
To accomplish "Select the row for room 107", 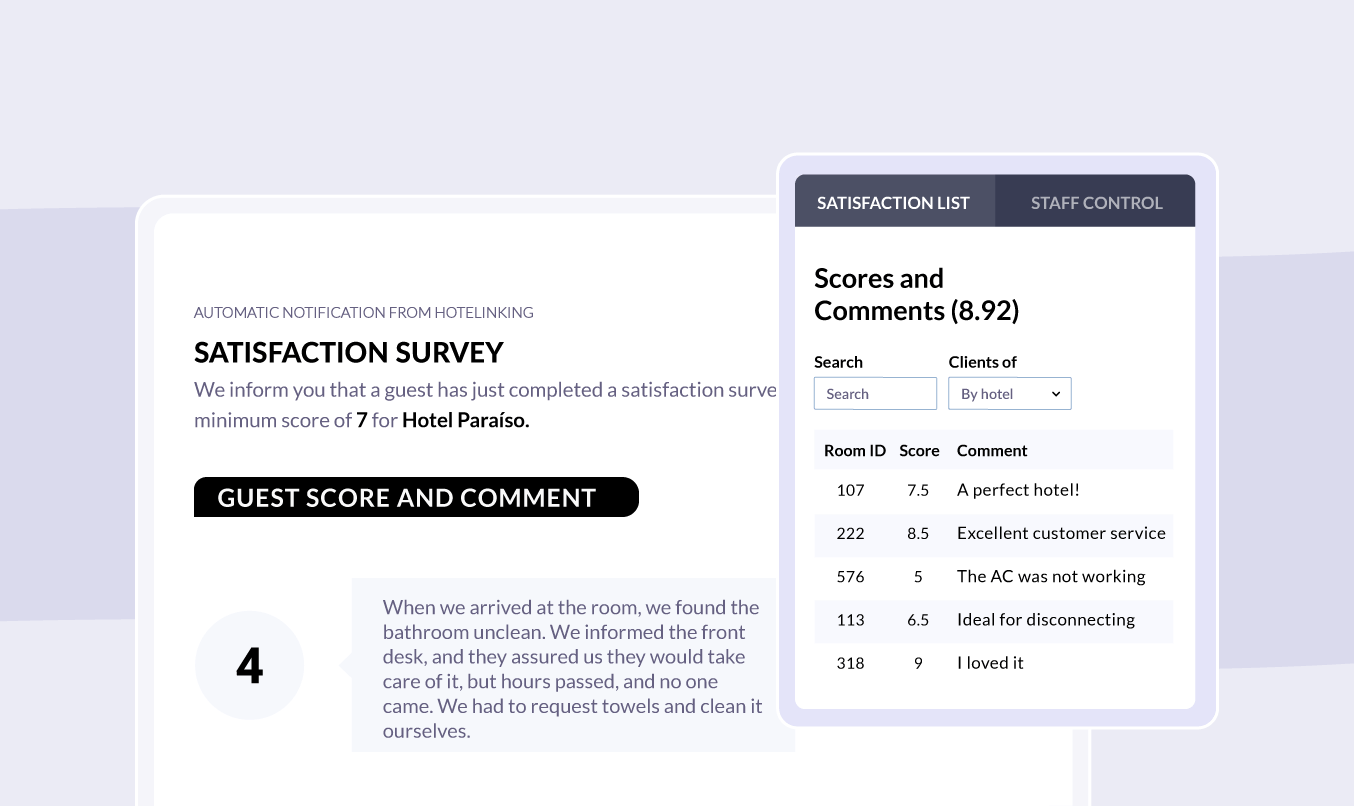I will (x=994, y=490).
